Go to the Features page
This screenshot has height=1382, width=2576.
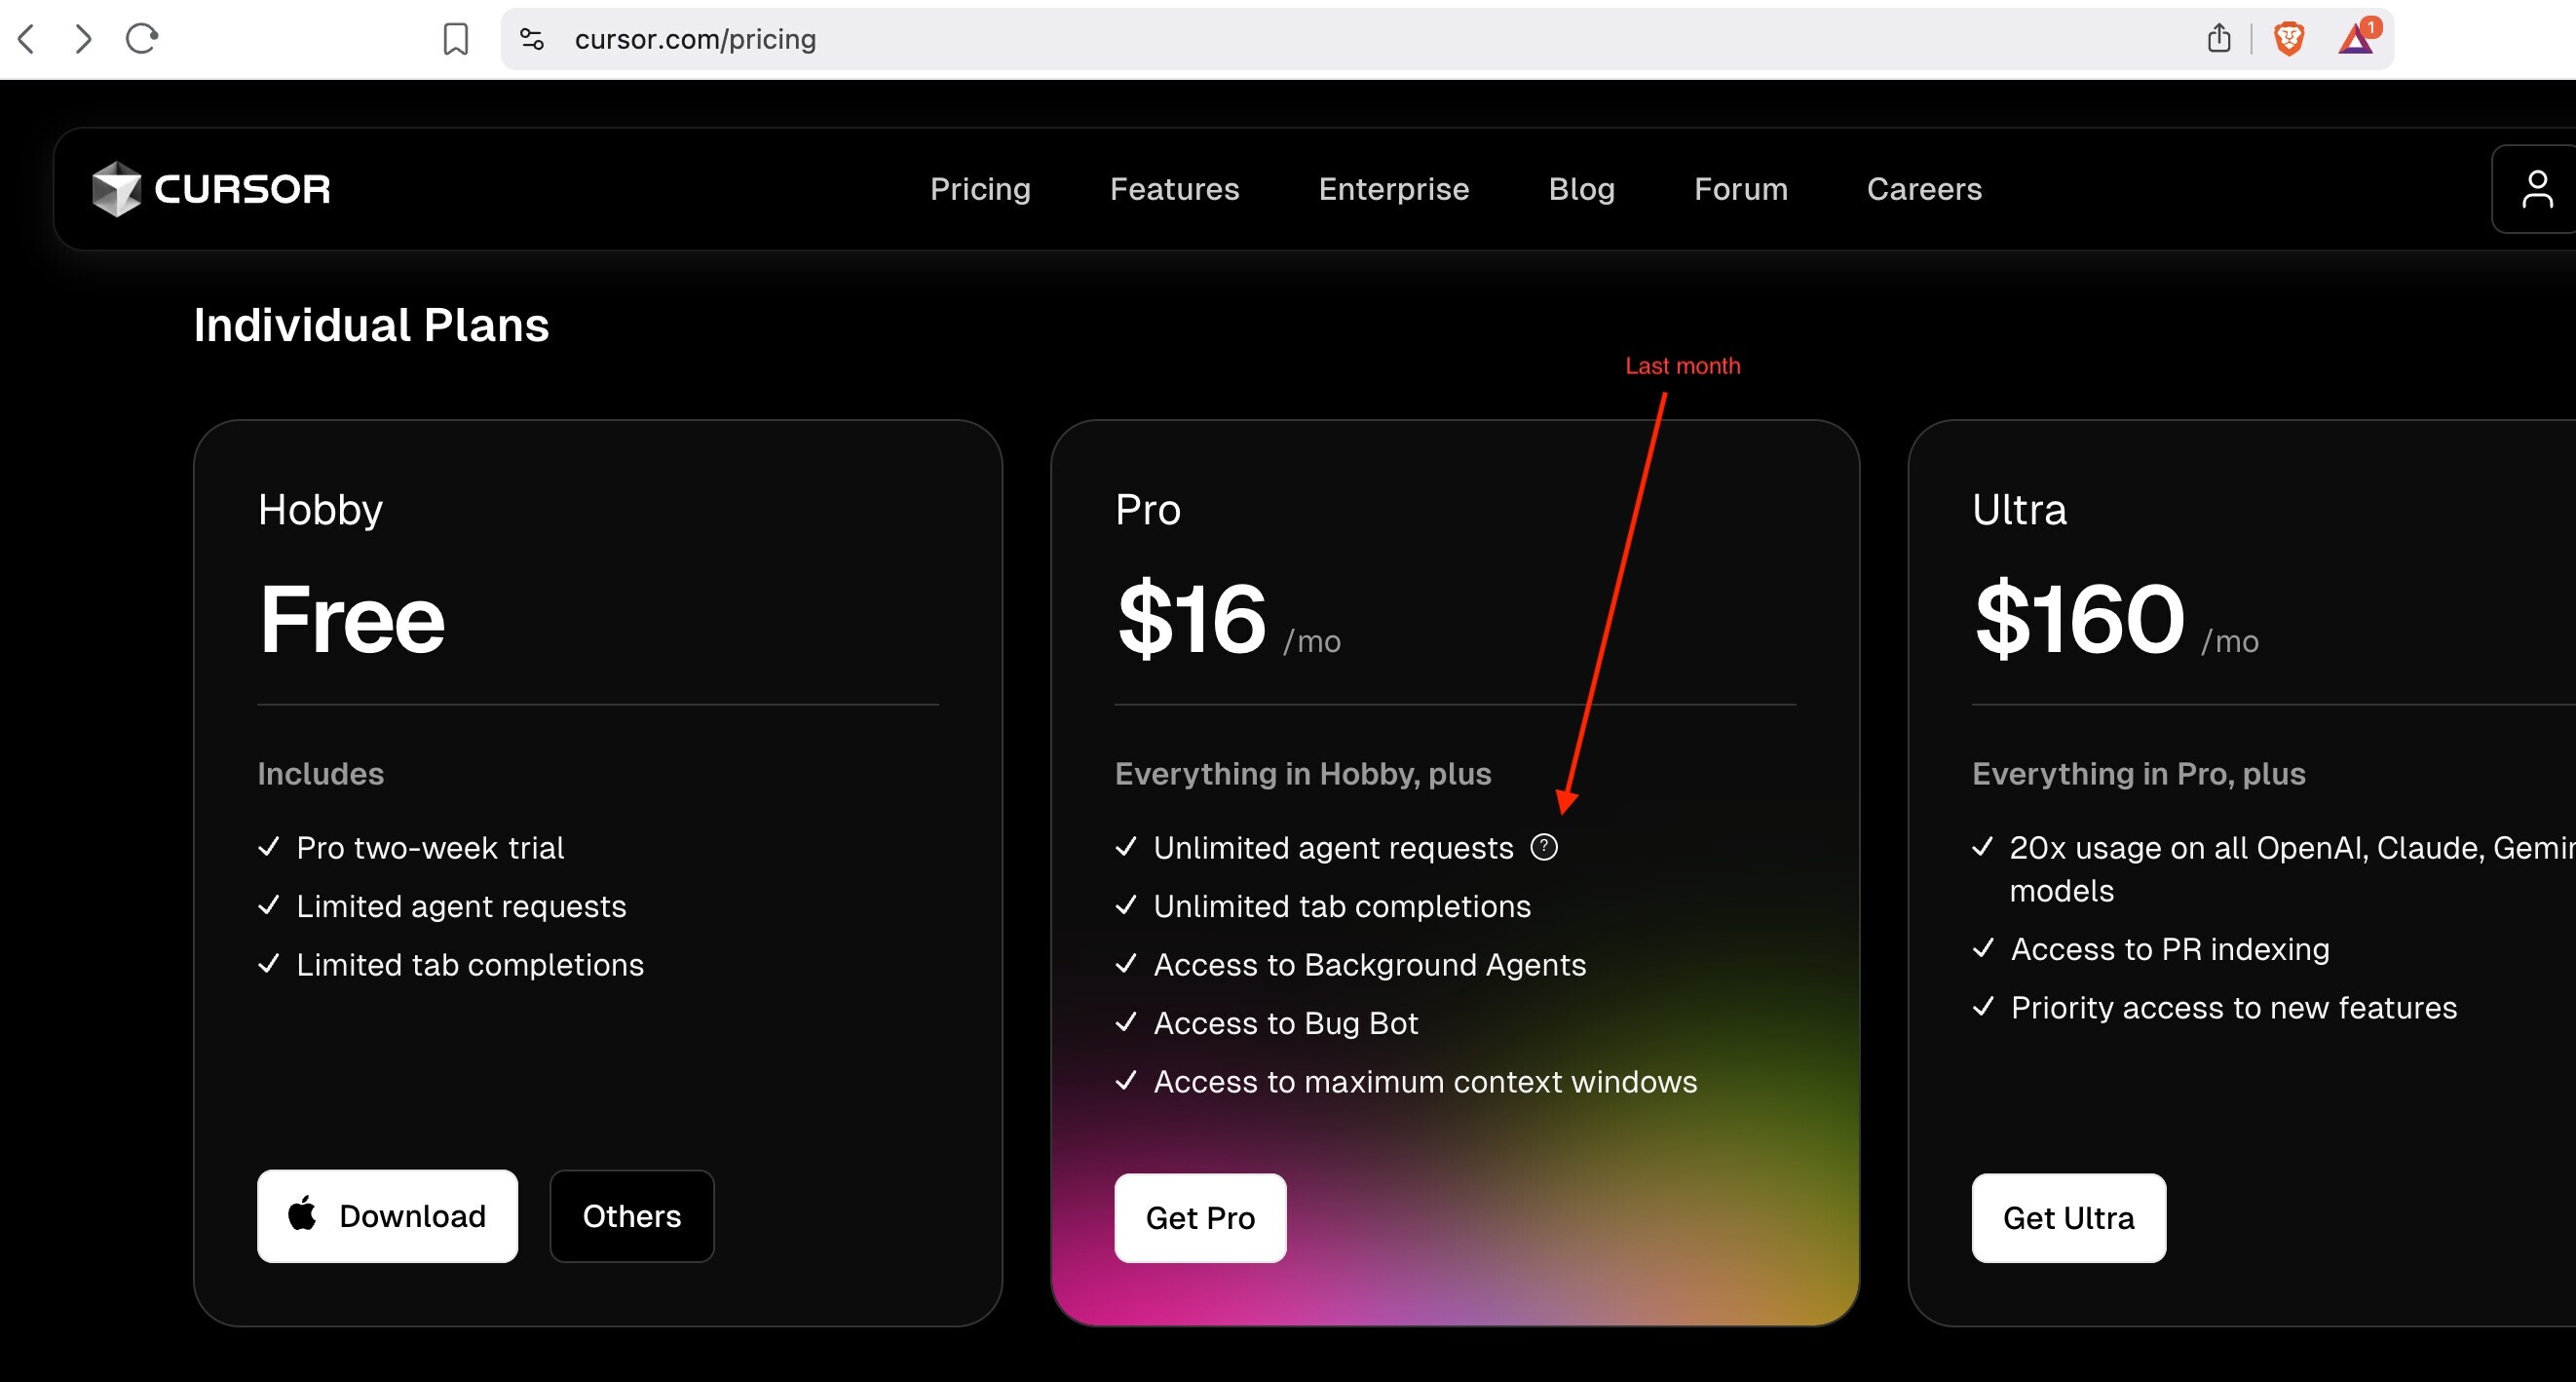click(1174, 189)
